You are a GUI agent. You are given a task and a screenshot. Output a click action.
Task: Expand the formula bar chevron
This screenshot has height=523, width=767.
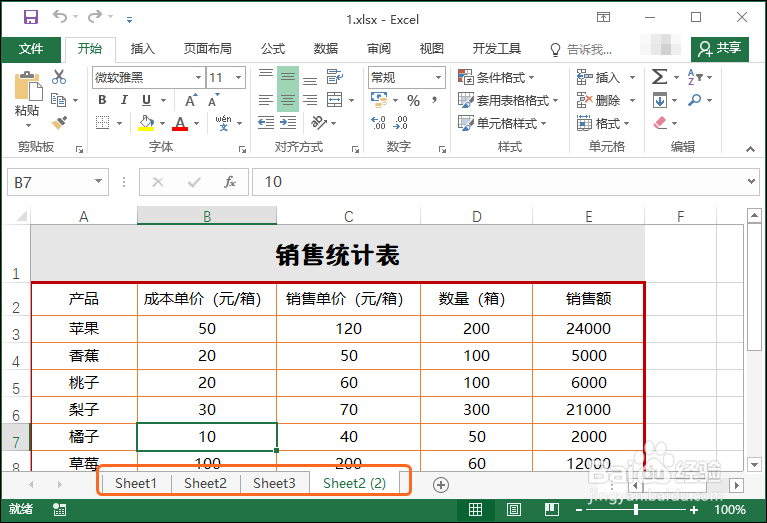(x=751, y=182)
